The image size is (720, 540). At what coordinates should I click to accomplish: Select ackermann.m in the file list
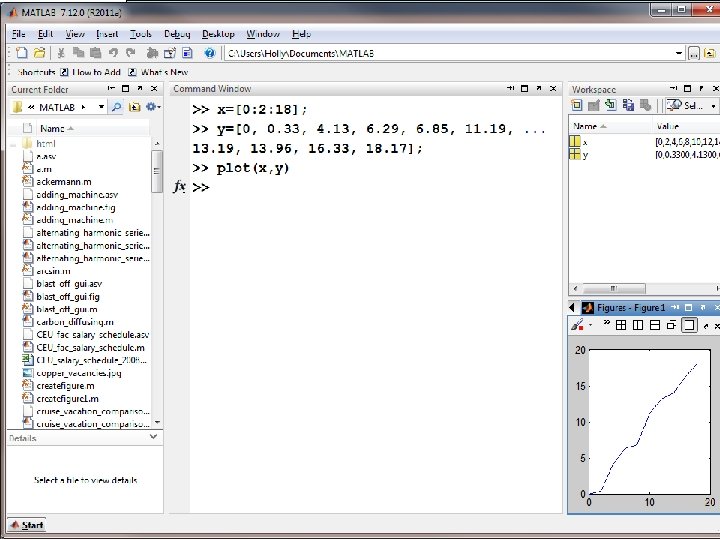(x=62, y=181)
